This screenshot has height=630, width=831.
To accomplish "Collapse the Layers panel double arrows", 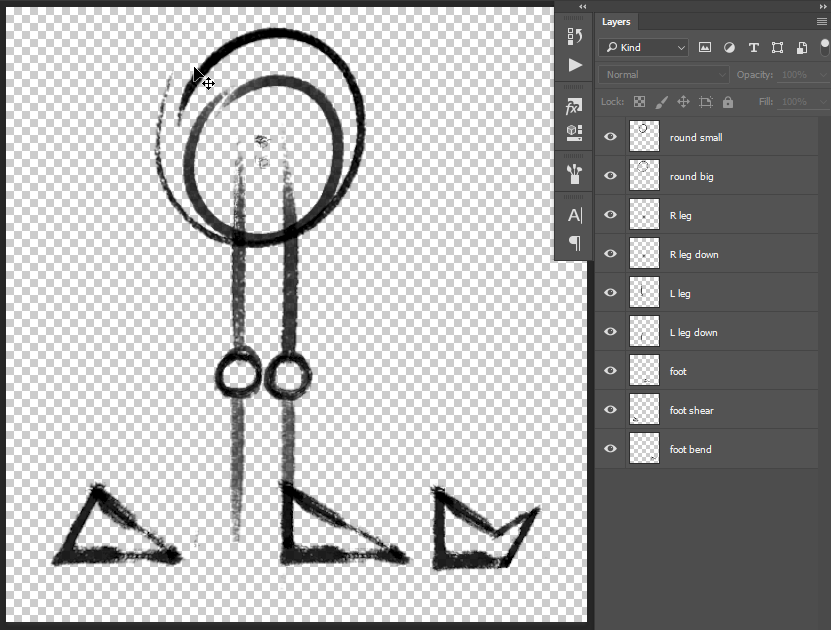I will (x=823, y=6).
